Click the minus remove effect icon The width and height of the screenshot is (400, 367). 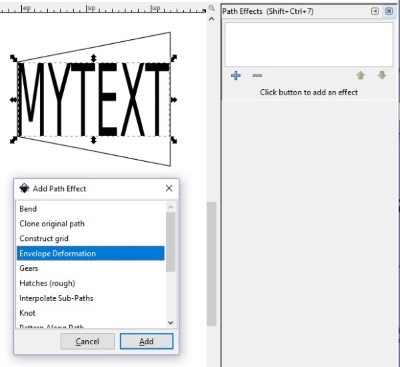(x=257, y=76)
